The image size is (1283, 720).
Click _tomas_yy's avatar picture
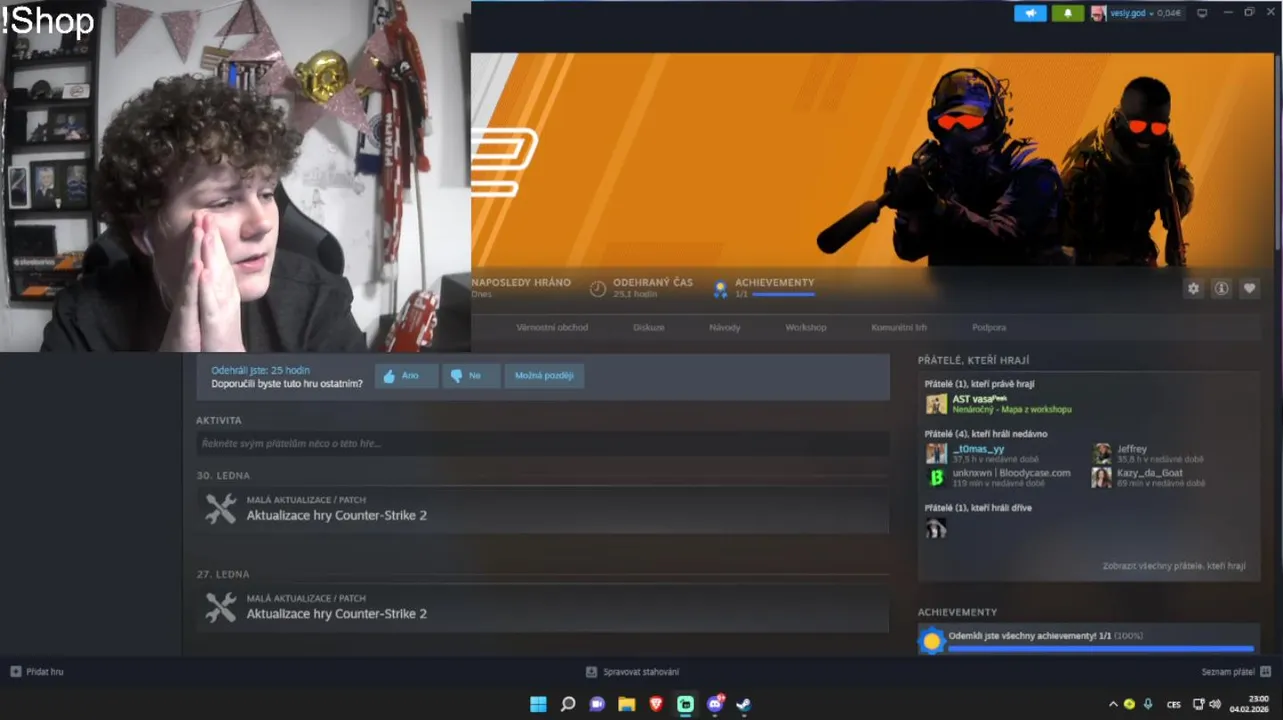936,453
